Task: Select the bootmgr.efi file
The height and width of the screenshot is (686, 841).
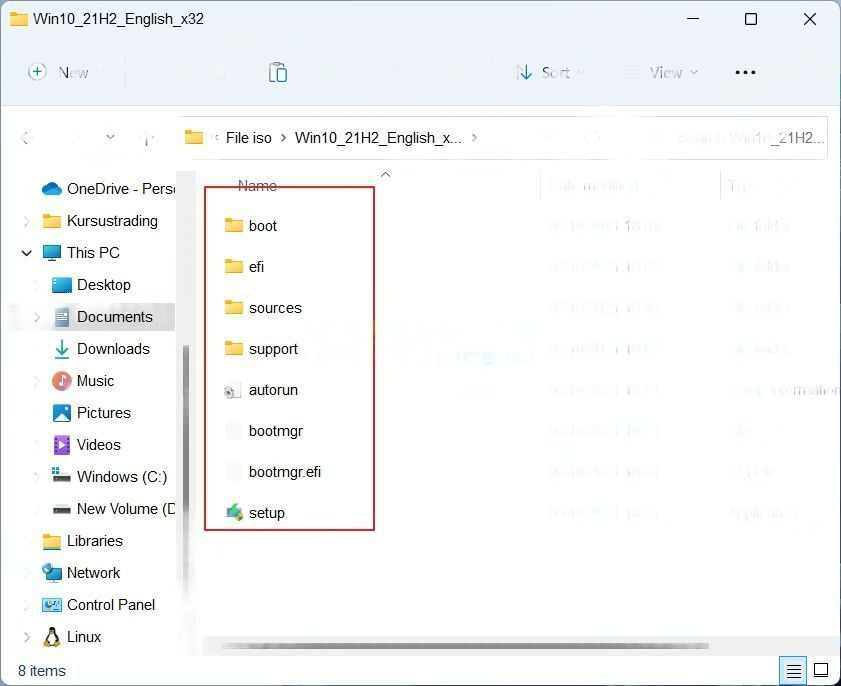Action: (x=272, y=472)
